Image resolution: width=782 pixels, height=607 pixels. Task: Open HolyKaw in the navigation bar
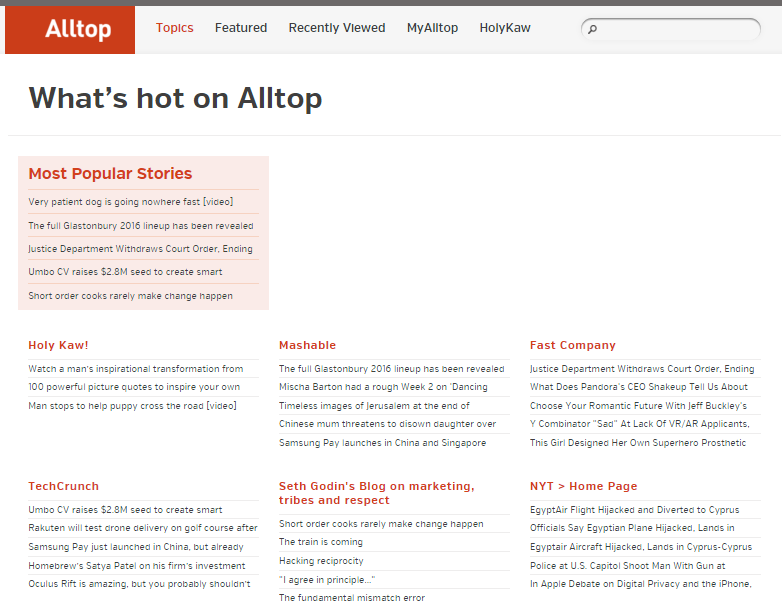[x=505, y=28]
